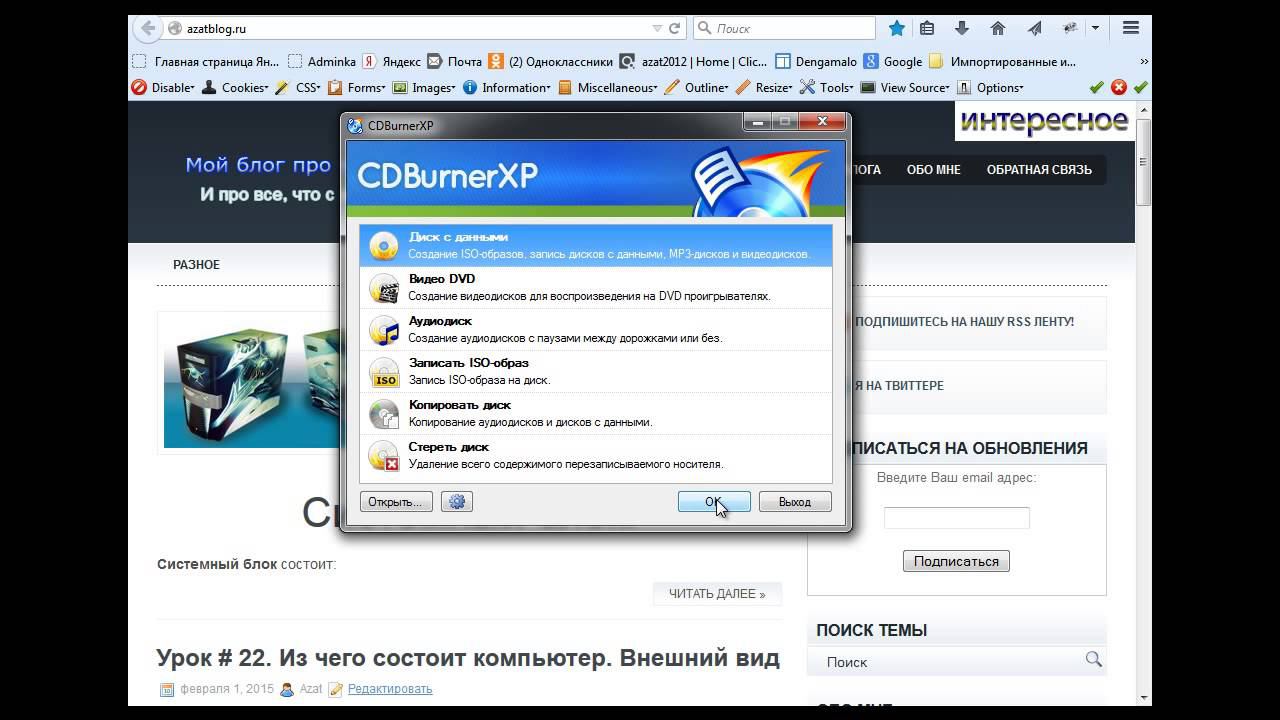Expand the Resize dropdown

765,87
